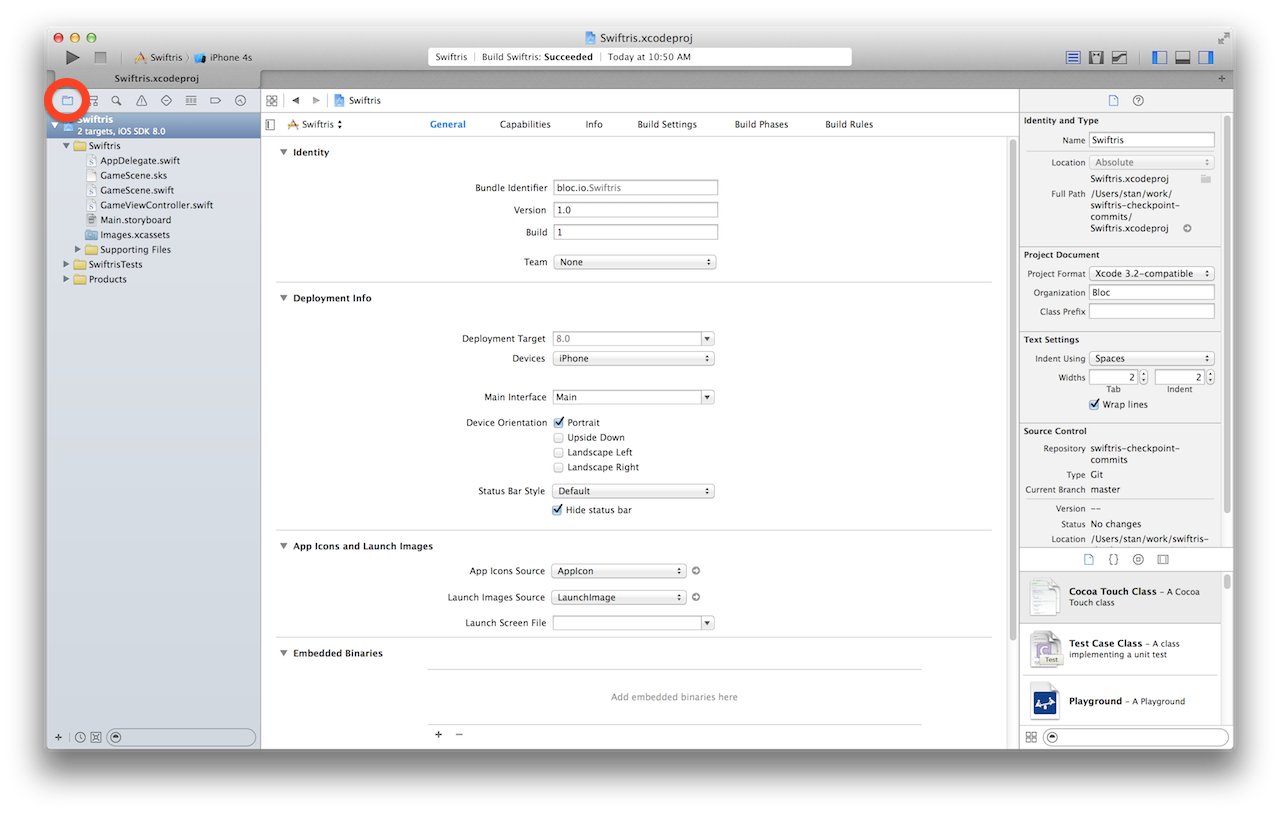Image resolution: width=1280 pixels, height=814 pixels.
Task: Open the Project Format dropdown
Action: (1152, 274)
